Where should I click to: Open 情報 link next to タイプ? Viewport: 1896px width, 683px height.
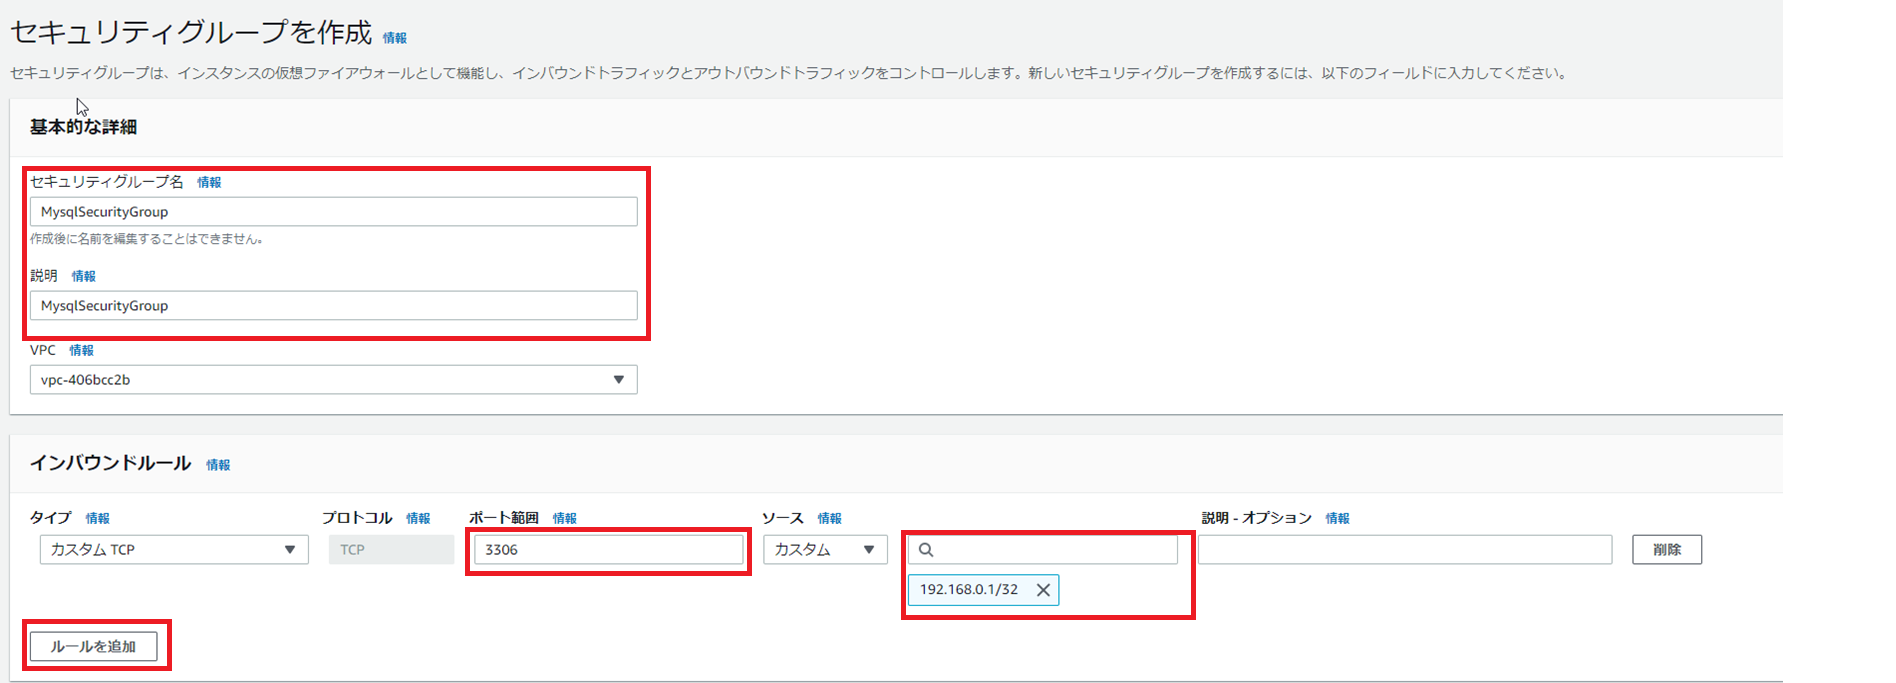pyautogui.click(x=97, y=518)
